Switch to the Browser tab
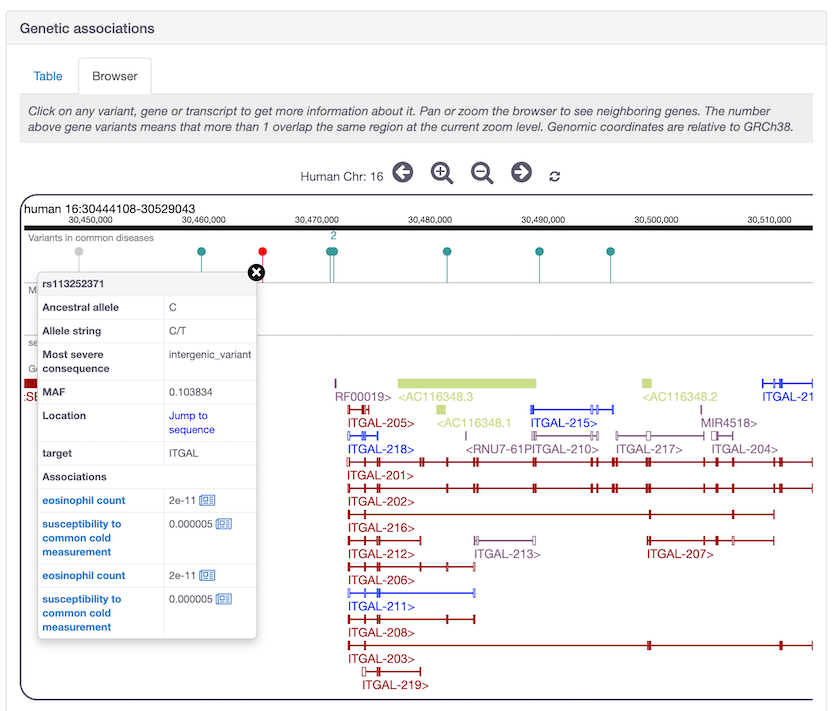 point(114,75)
